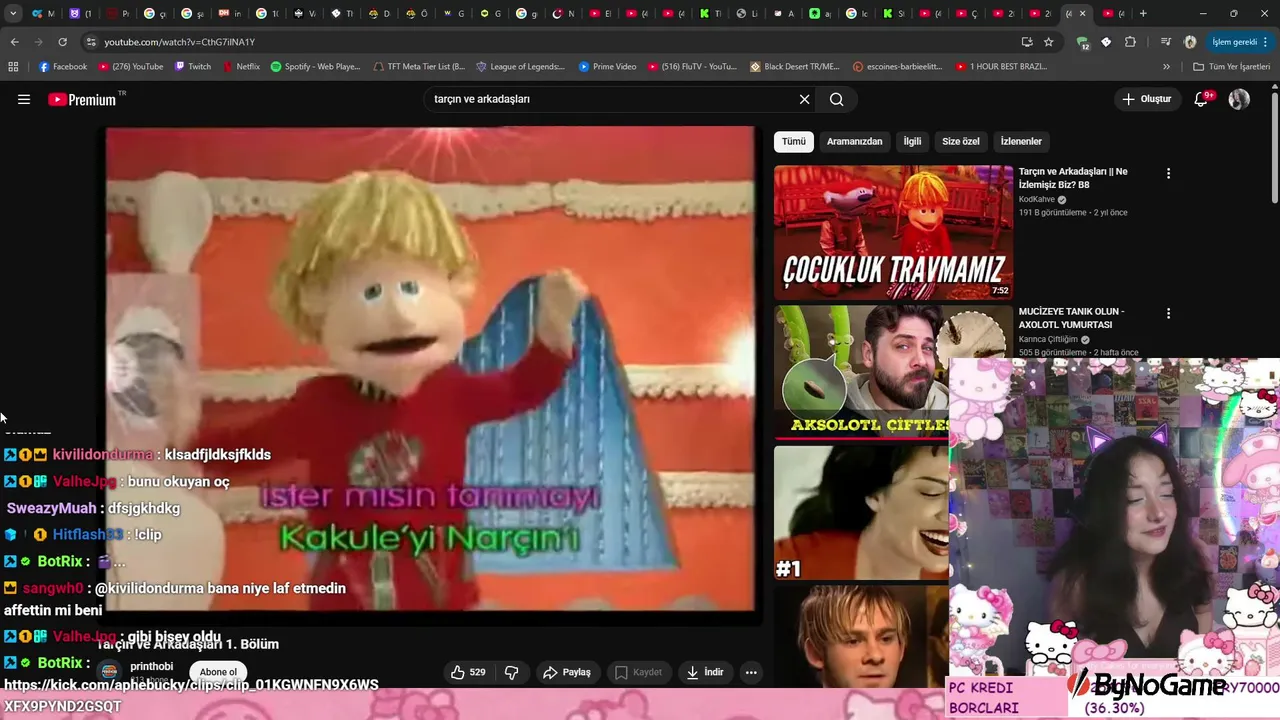Click the Karınca Çiftliğim channel name

(1048, 339)
